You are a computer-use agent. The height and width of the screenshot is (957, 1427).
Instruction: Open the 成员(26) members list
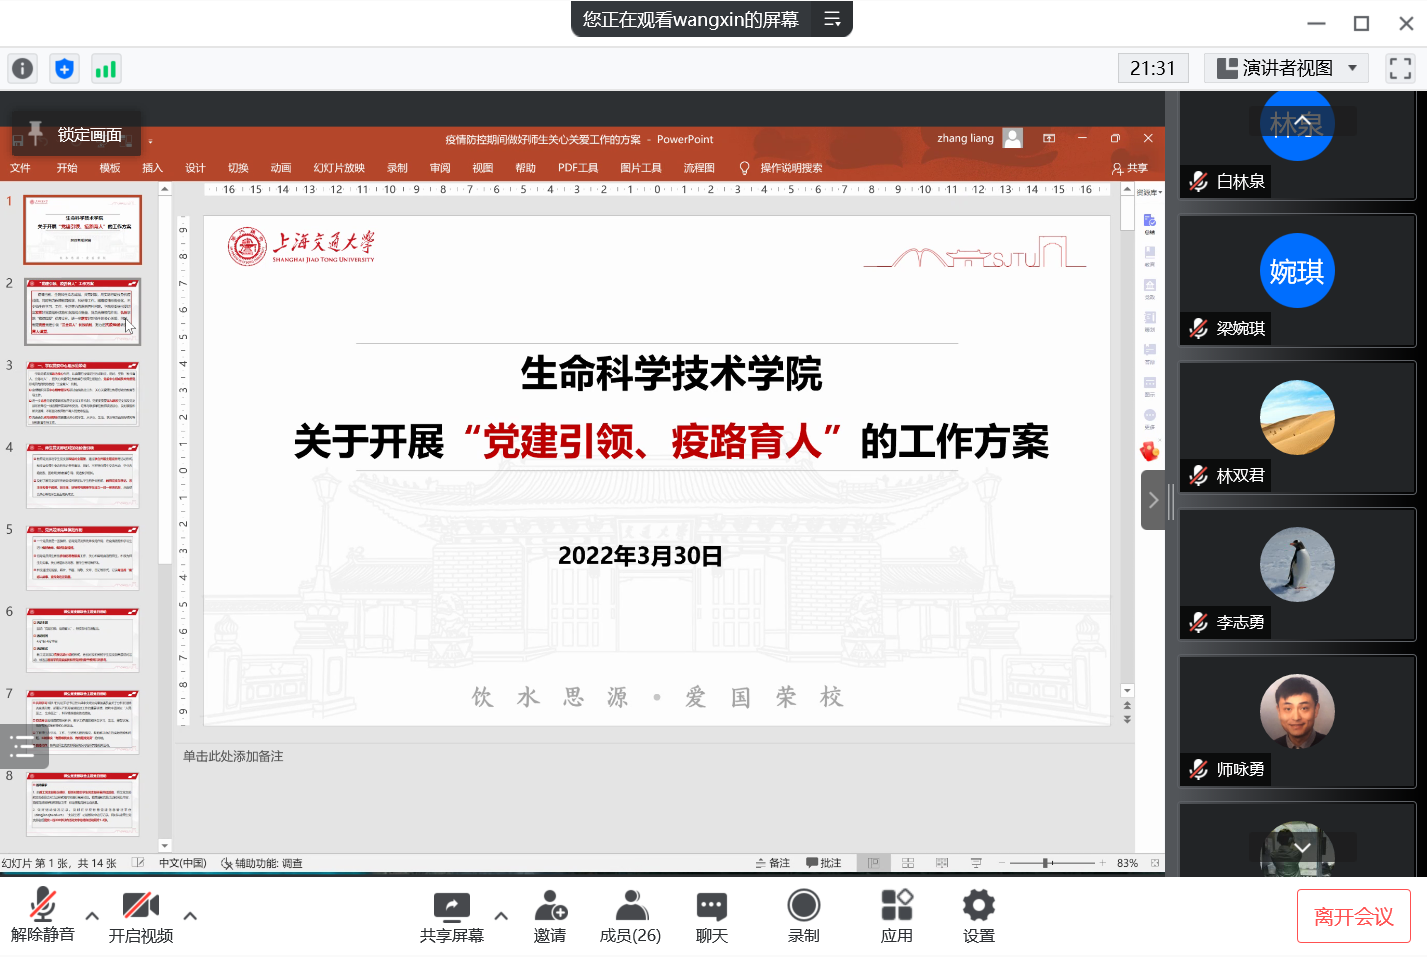[x=630, y=916]
